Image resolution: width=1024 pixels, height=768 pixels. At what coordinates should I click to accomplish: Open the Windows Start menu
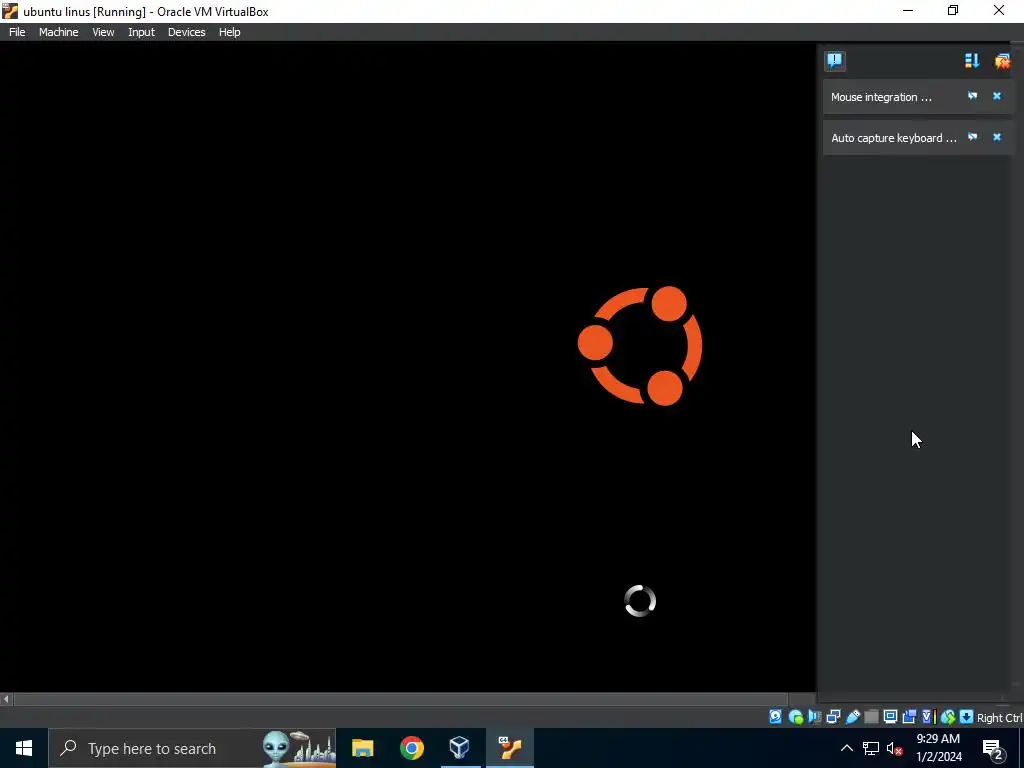24,748
